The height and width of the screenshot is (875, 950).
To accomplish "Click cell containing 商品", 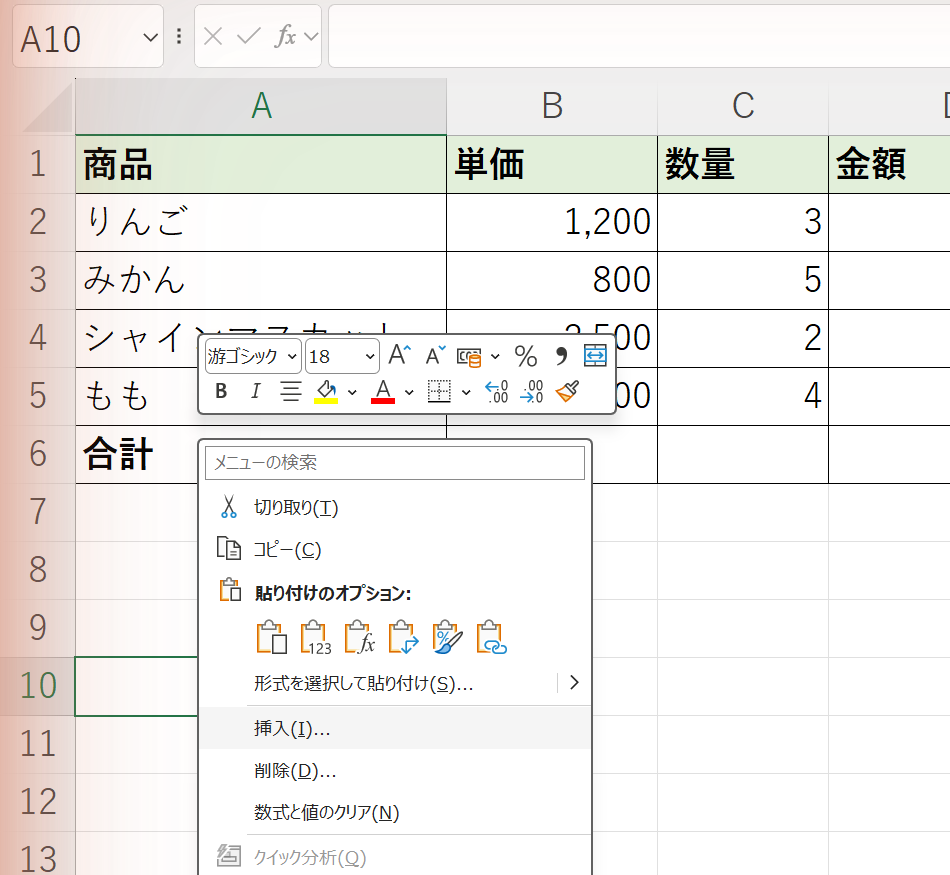I will click(x=261, y=164).
